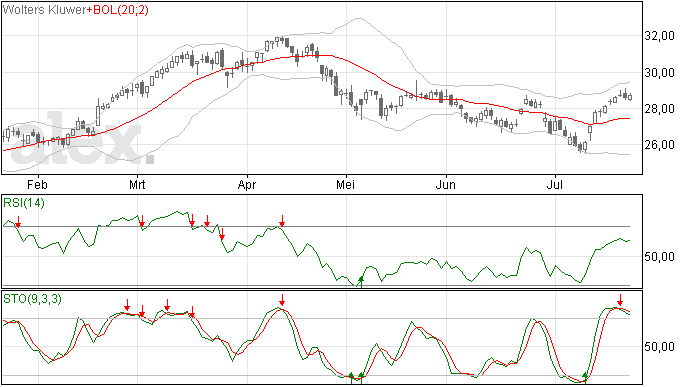Click the red sell arrow near July in STO panel
The image size is (690, 387).
(620, 300)
